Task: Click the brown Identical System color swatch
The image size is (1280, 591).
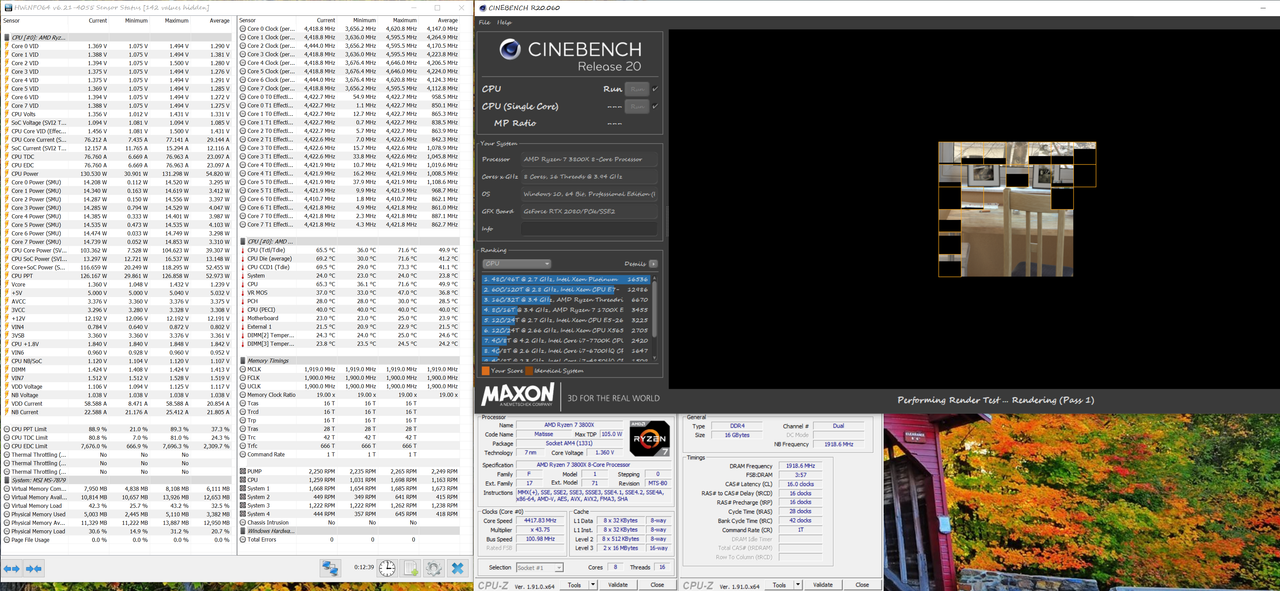Action: (x=530, y=371)
